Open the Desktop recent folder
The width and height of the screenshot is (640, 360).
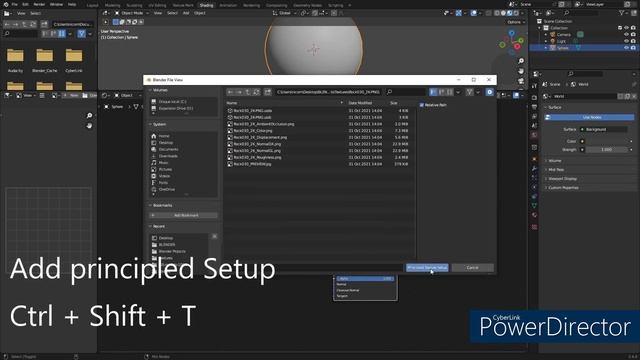166,238
